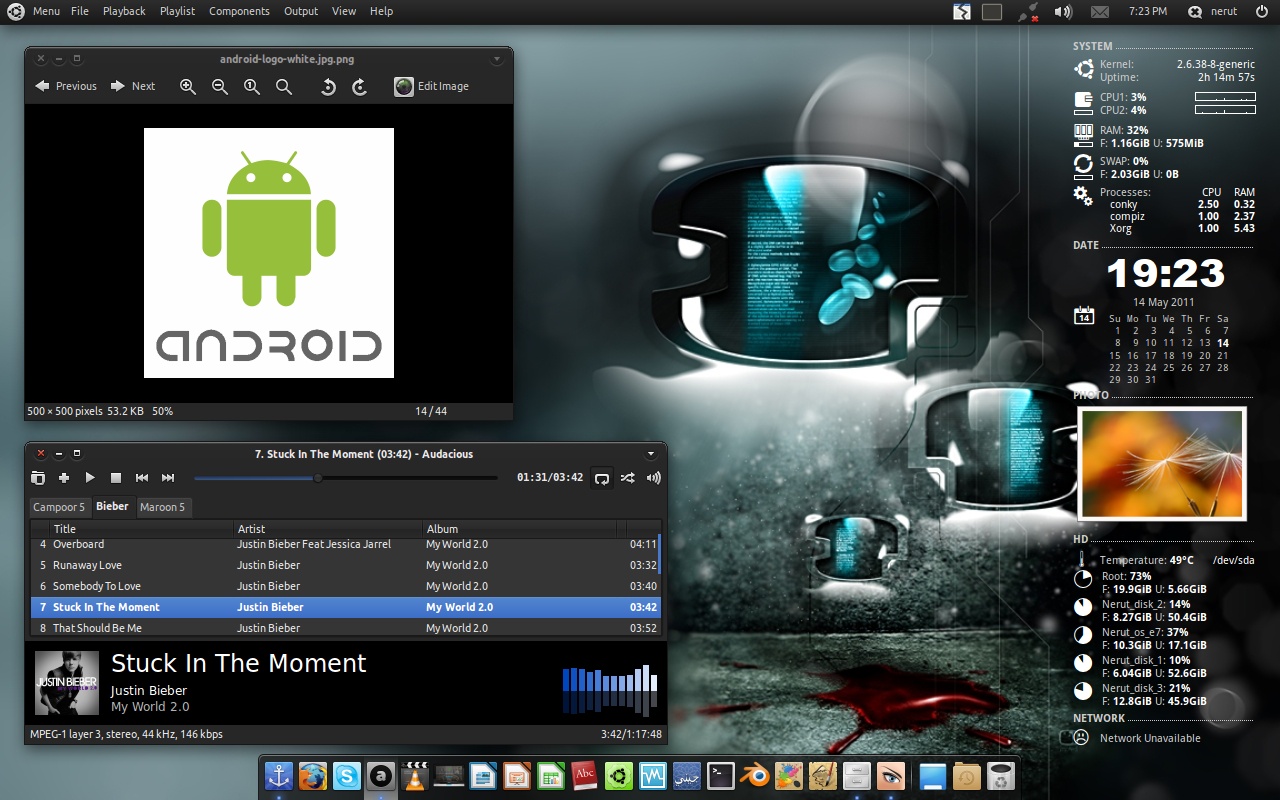Click sound volume indicator in top panel
This screenshot has width=1280, height=800.
[x=1063, y=12]
